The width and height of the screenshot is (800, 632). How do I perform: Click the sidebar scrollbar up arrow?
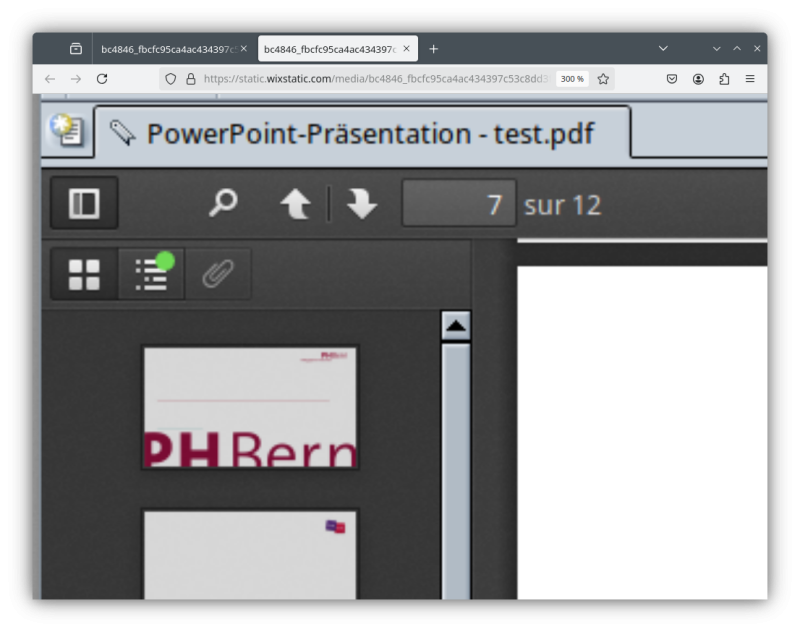[x=456, y=326]
